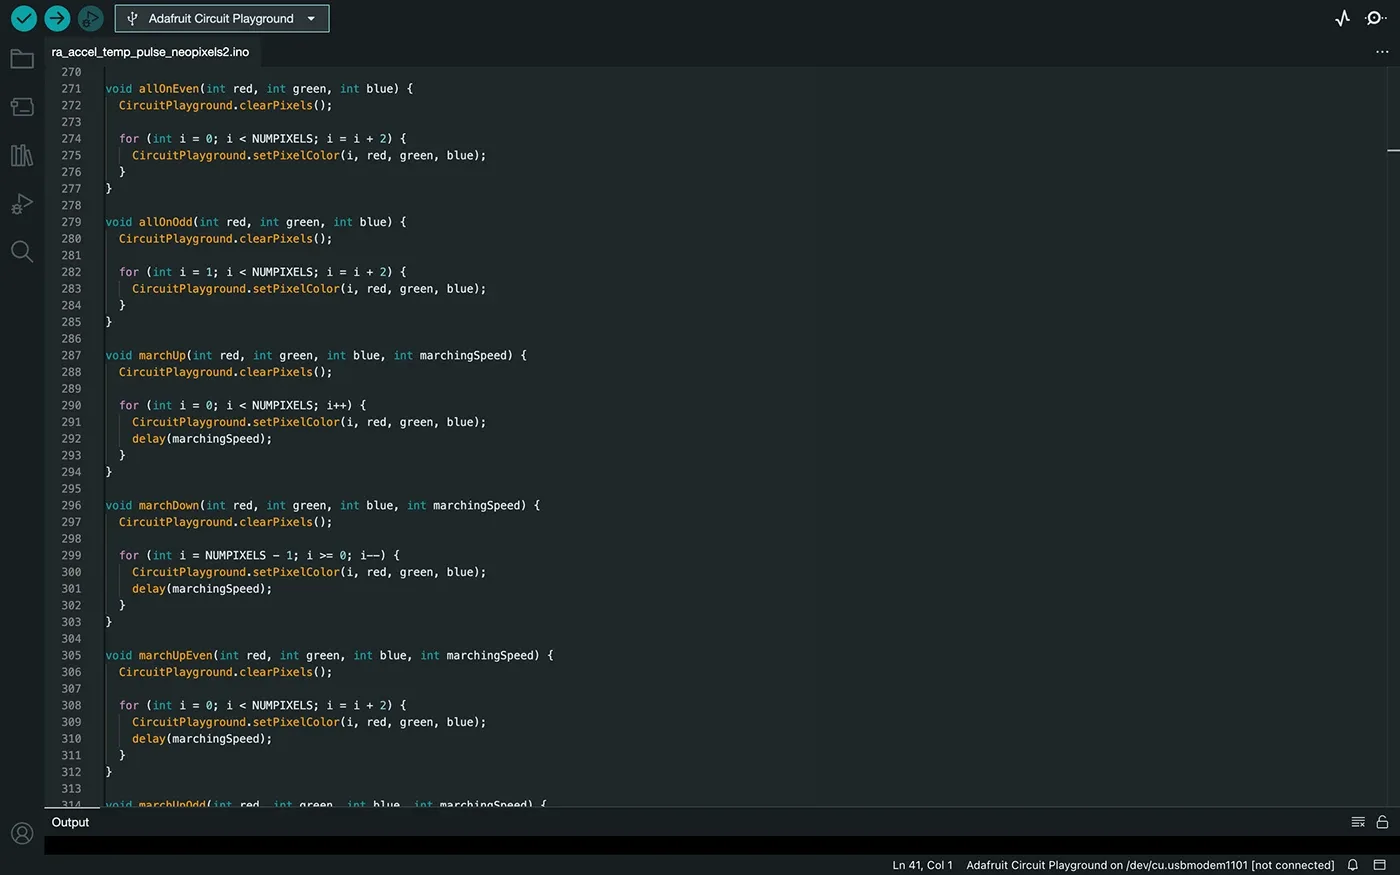
Task: Click line number 299 in gutter
Action: click(x=71, y=555)
